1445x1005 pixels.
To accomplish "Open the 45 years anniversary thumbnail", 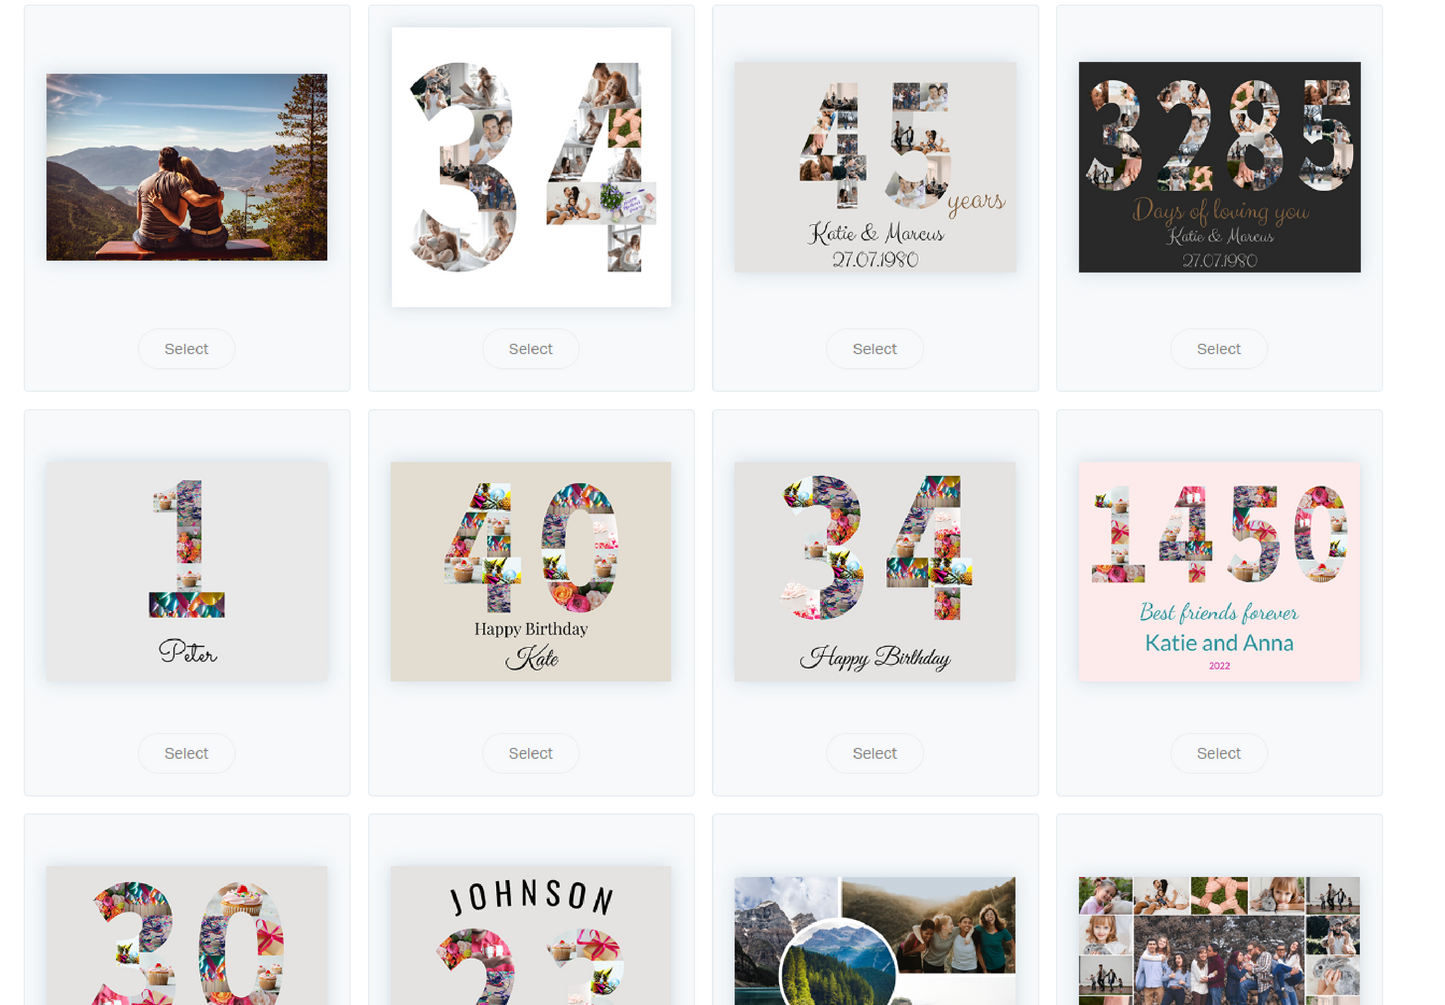I will point(875,167).
